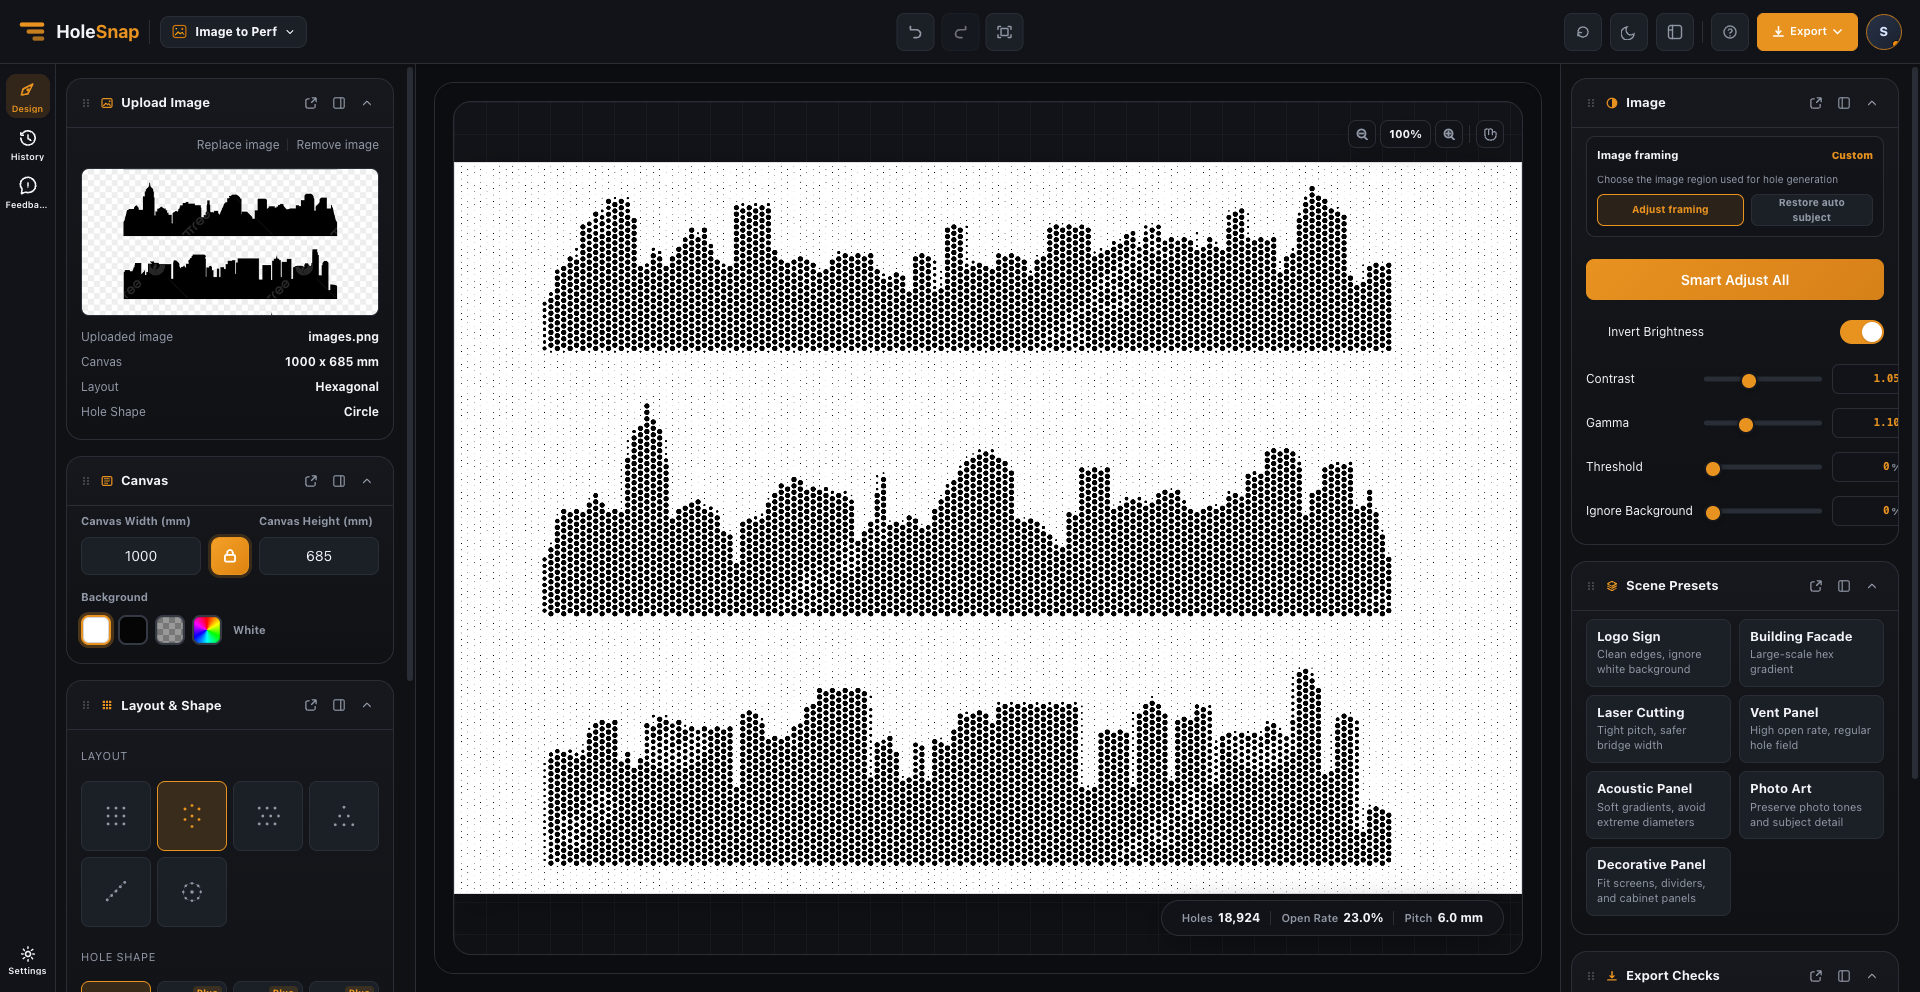Adjust the Contrast slider
1920x992 pixels.
tap(1762, 380)
